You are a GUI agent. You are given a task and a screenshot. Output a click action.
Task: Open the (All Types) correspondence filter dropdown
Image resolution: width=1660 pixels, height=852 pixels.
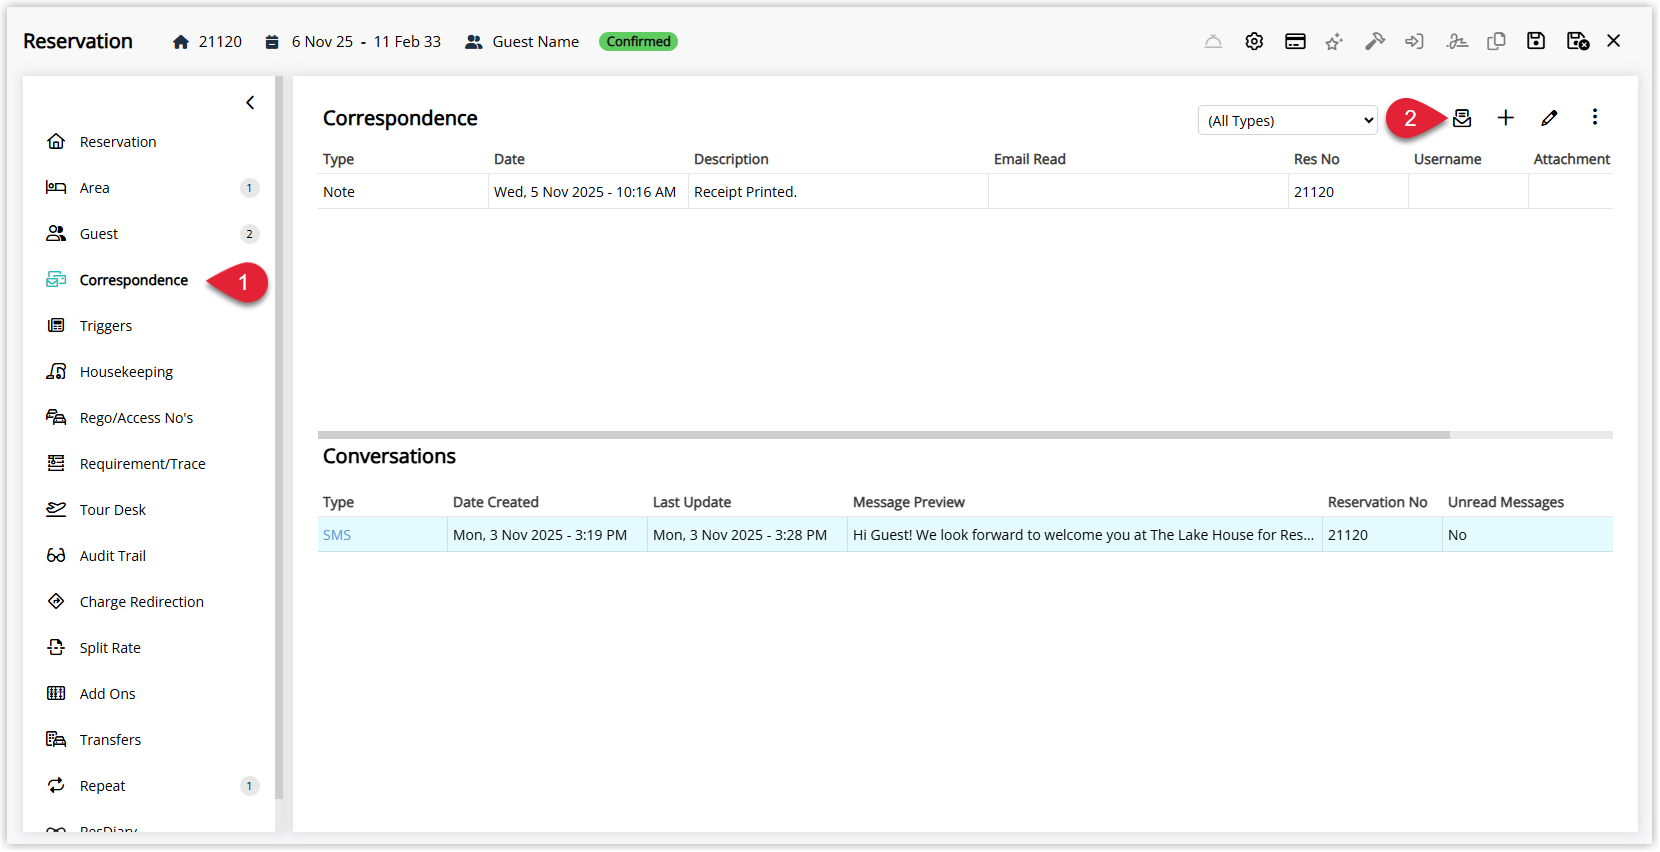tap(1288, 120)
